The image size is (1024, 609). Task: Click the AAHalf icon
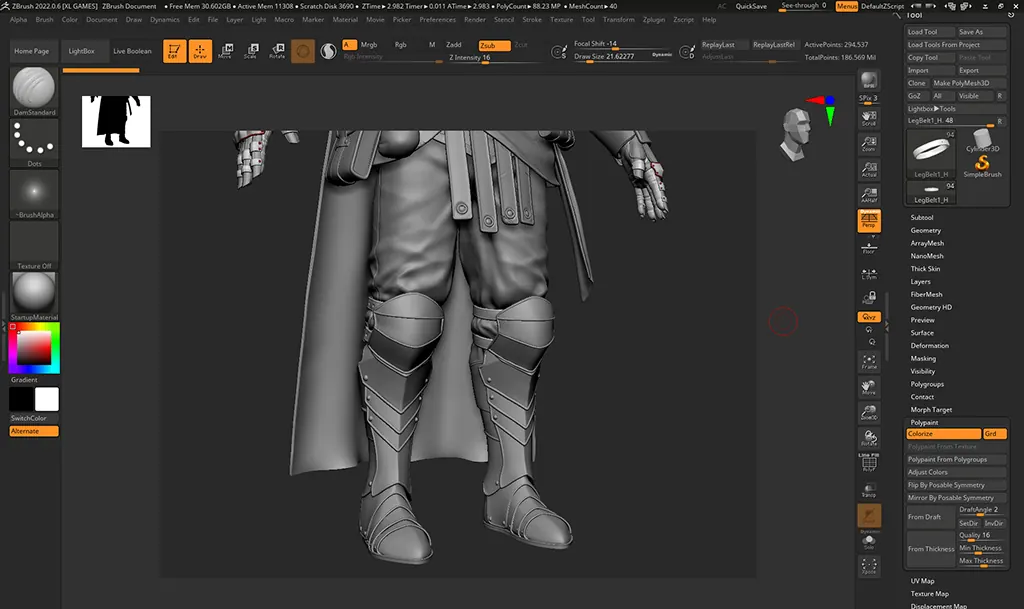tap(869, 195)
